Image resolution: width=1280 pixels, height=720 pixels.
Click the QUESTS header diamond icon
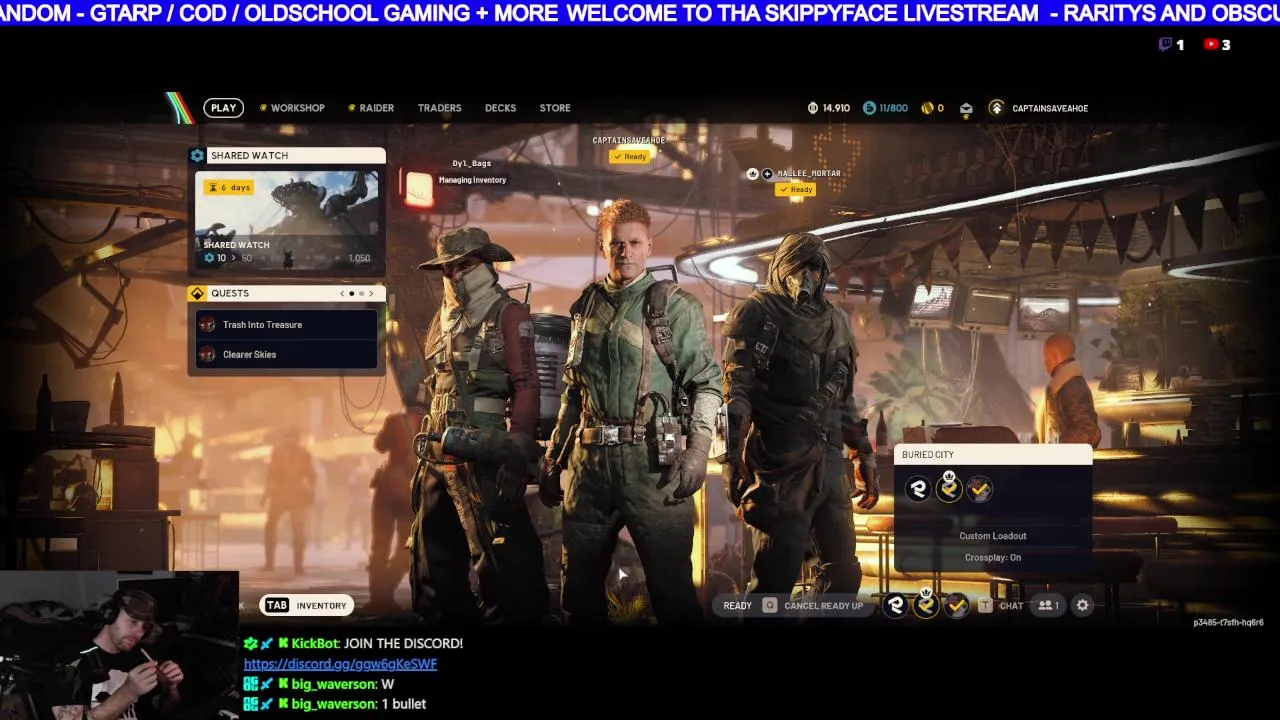[198, 293]
